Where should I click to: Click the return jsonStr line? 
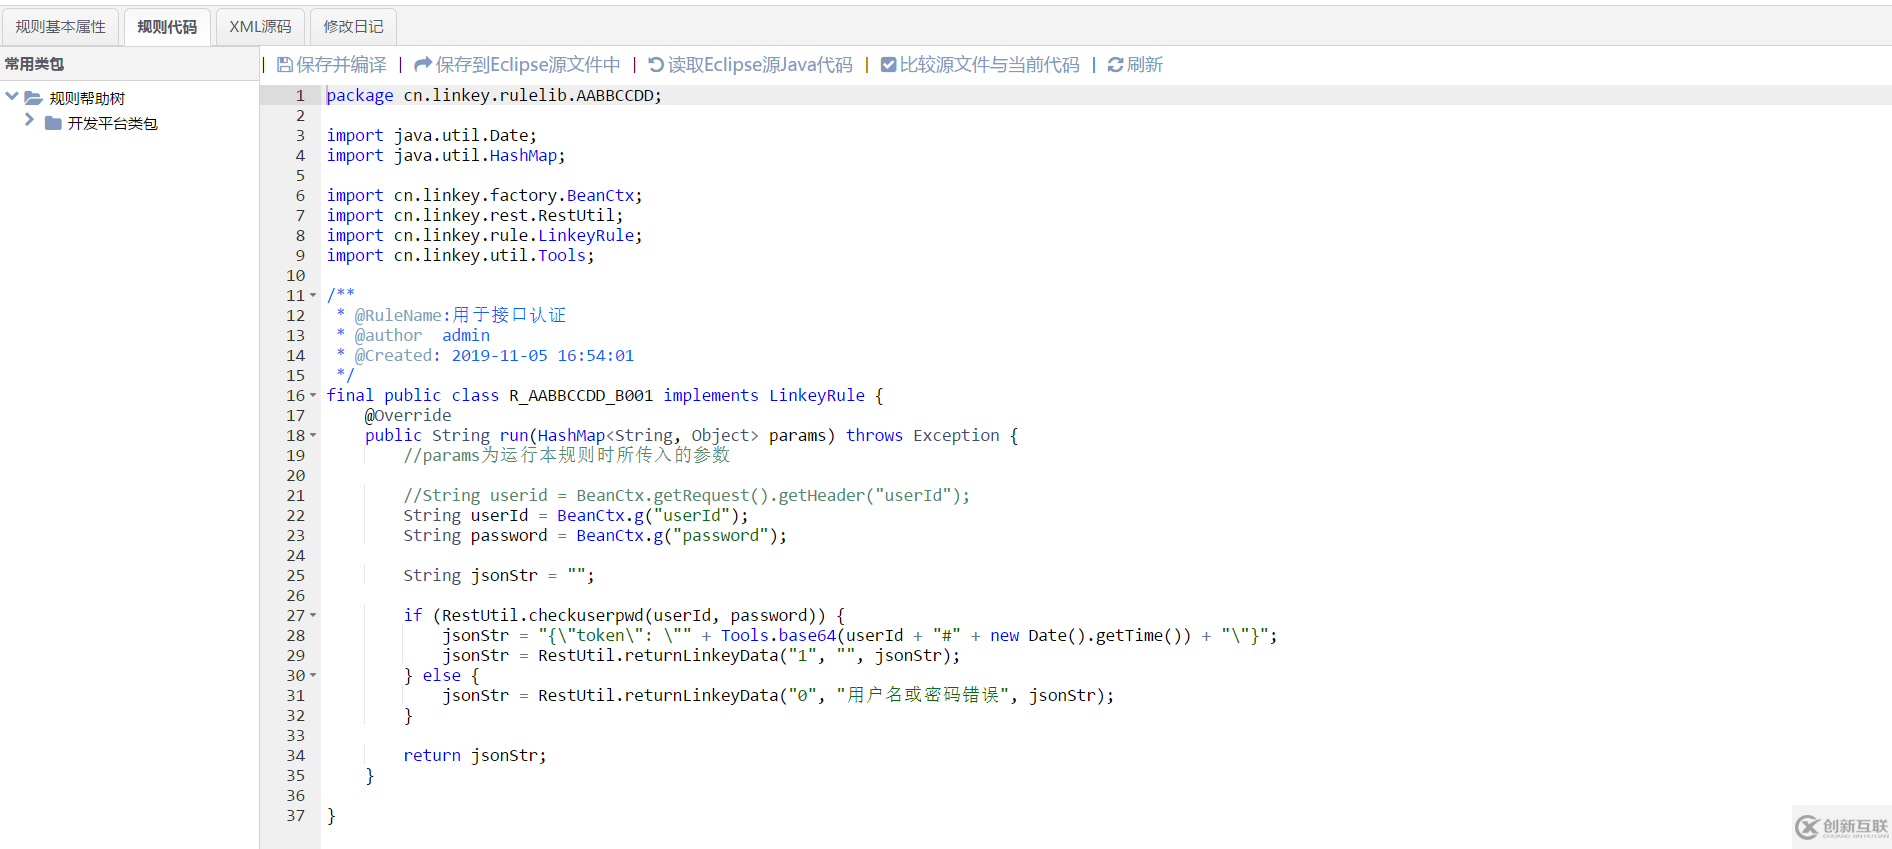point(475,756)
